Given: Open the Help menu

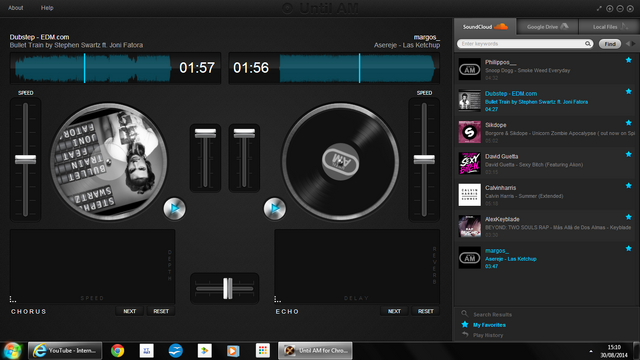Looking at the screenshot, I should click(x=47, y=8).
